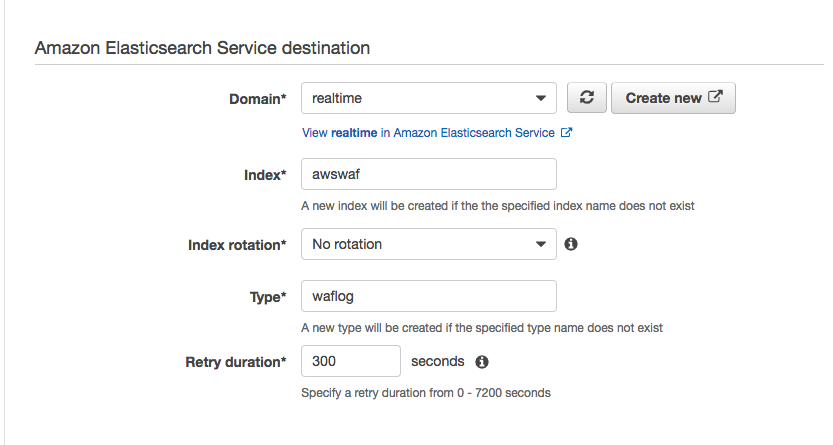Click the Create new button
The image size is (833, 445).
[673, 98]
